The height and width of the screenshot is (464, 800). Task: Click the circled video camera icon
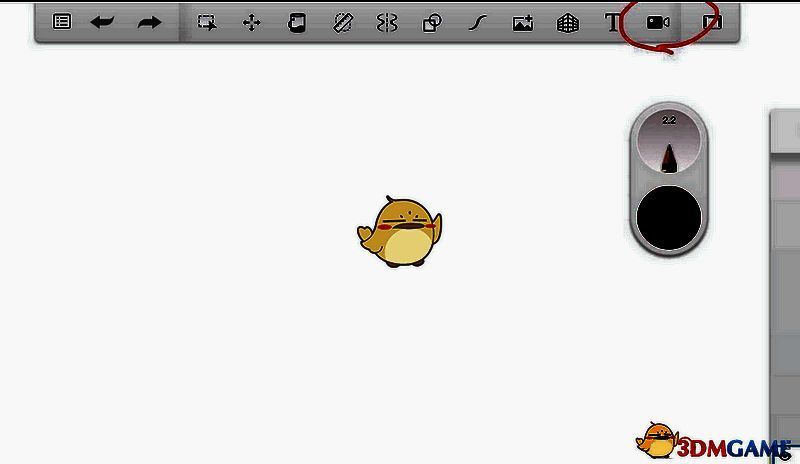coord(657,22)
